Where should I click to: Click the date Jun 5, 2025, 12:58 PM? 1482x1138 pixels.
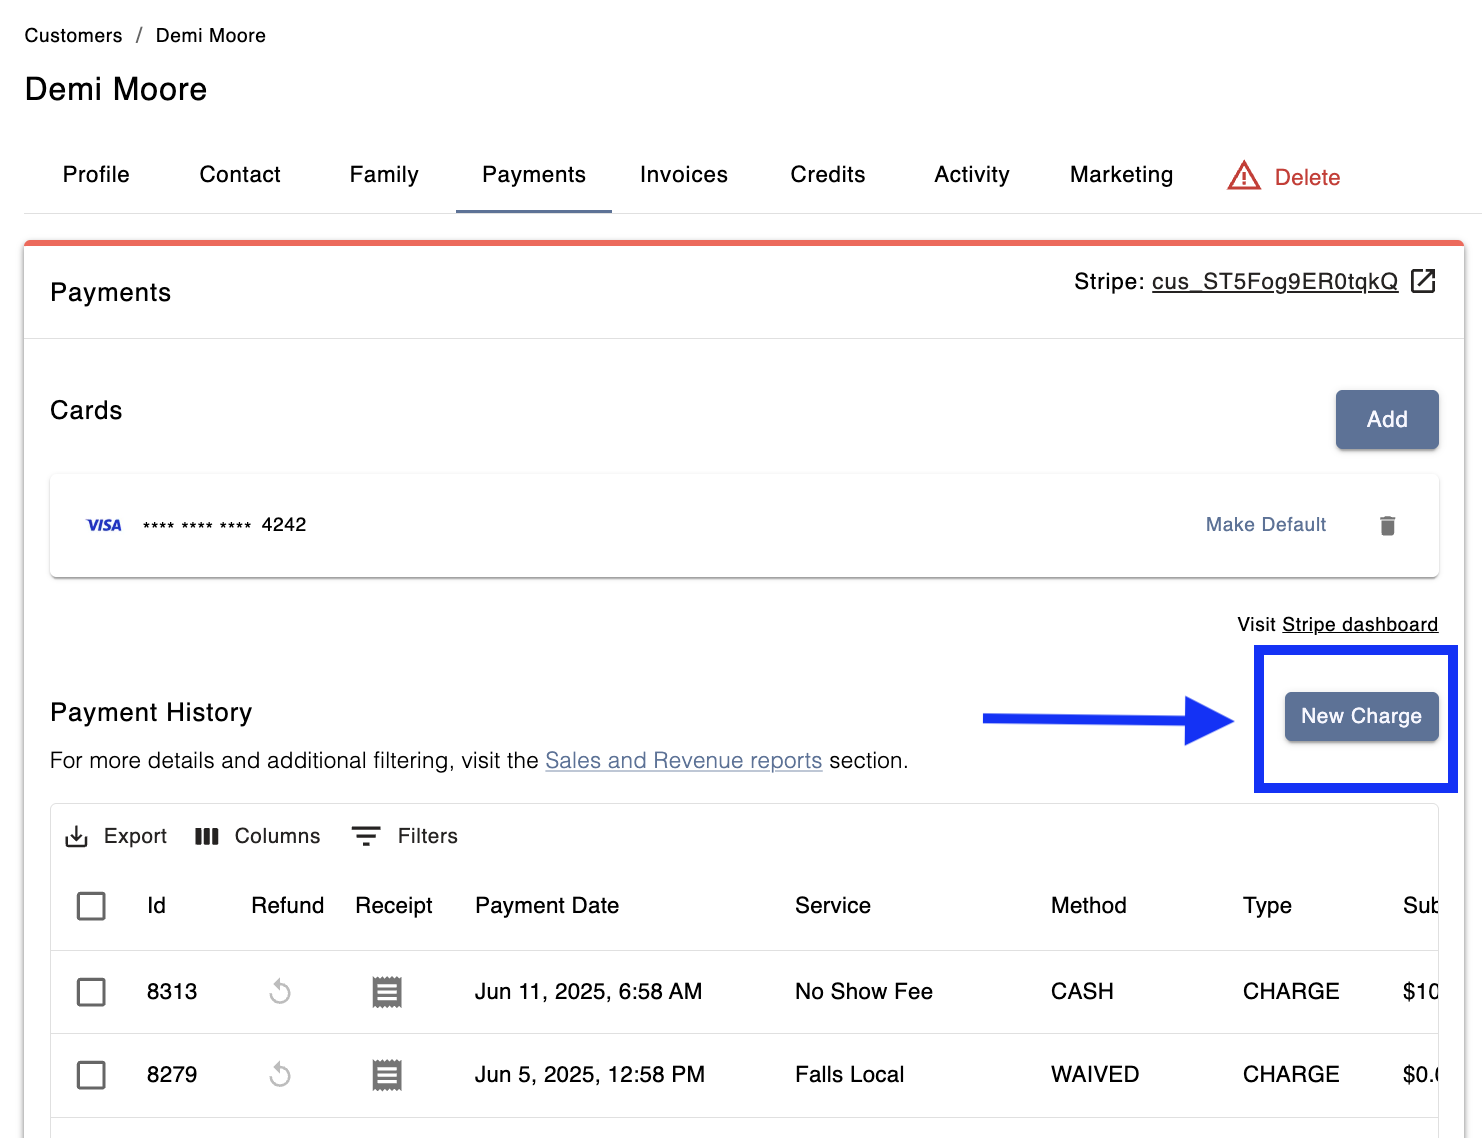click(590, 1075)
